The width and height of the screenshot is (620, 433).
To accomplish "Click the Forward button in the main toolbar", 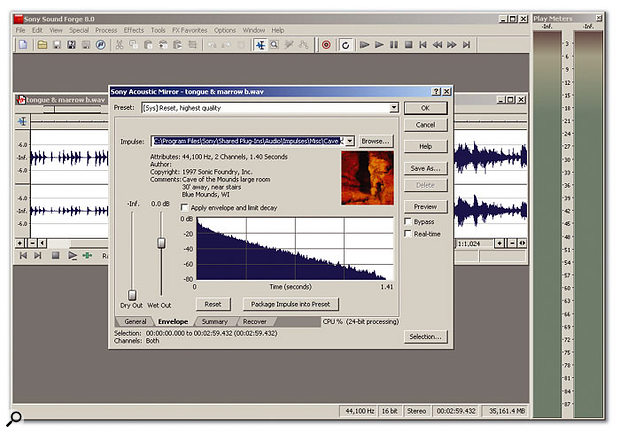I will 452,45.
